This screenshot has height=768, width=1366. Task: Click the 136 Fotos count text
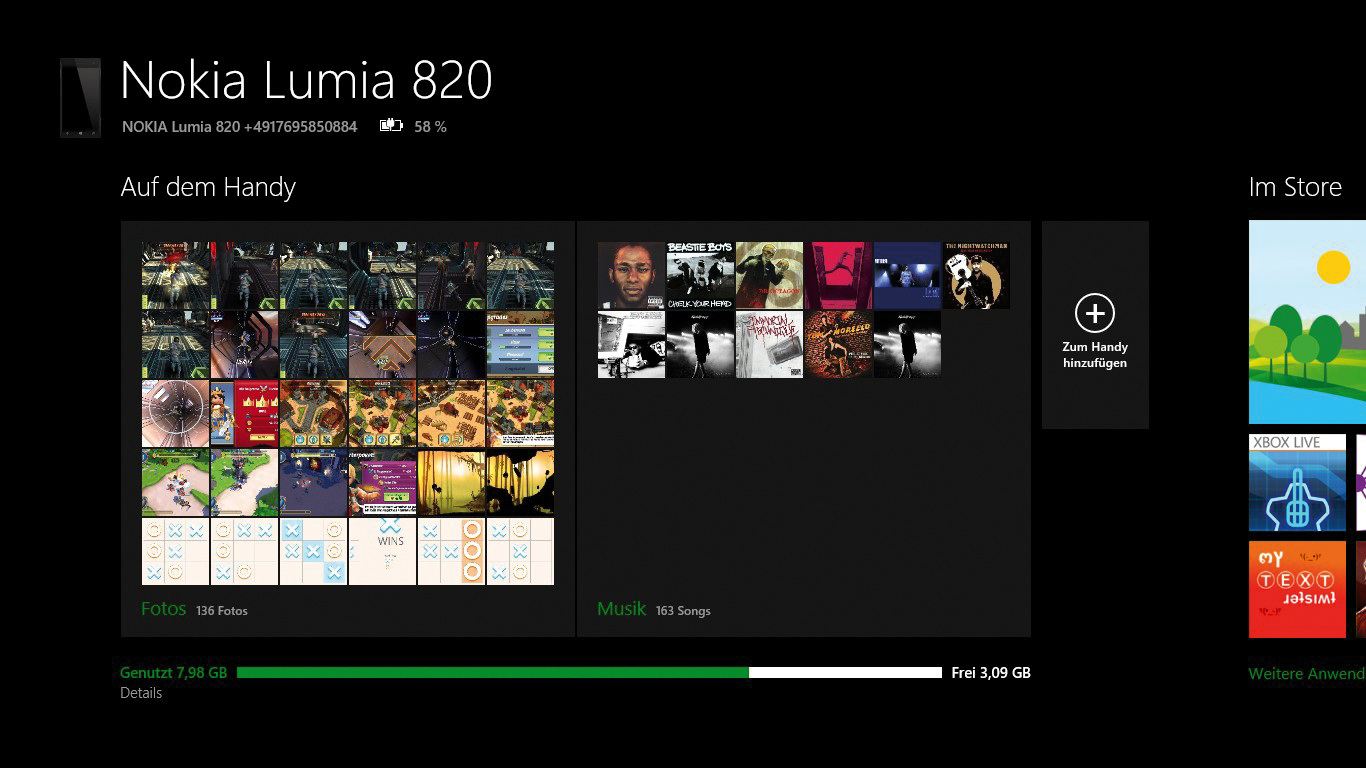point(222,610)
